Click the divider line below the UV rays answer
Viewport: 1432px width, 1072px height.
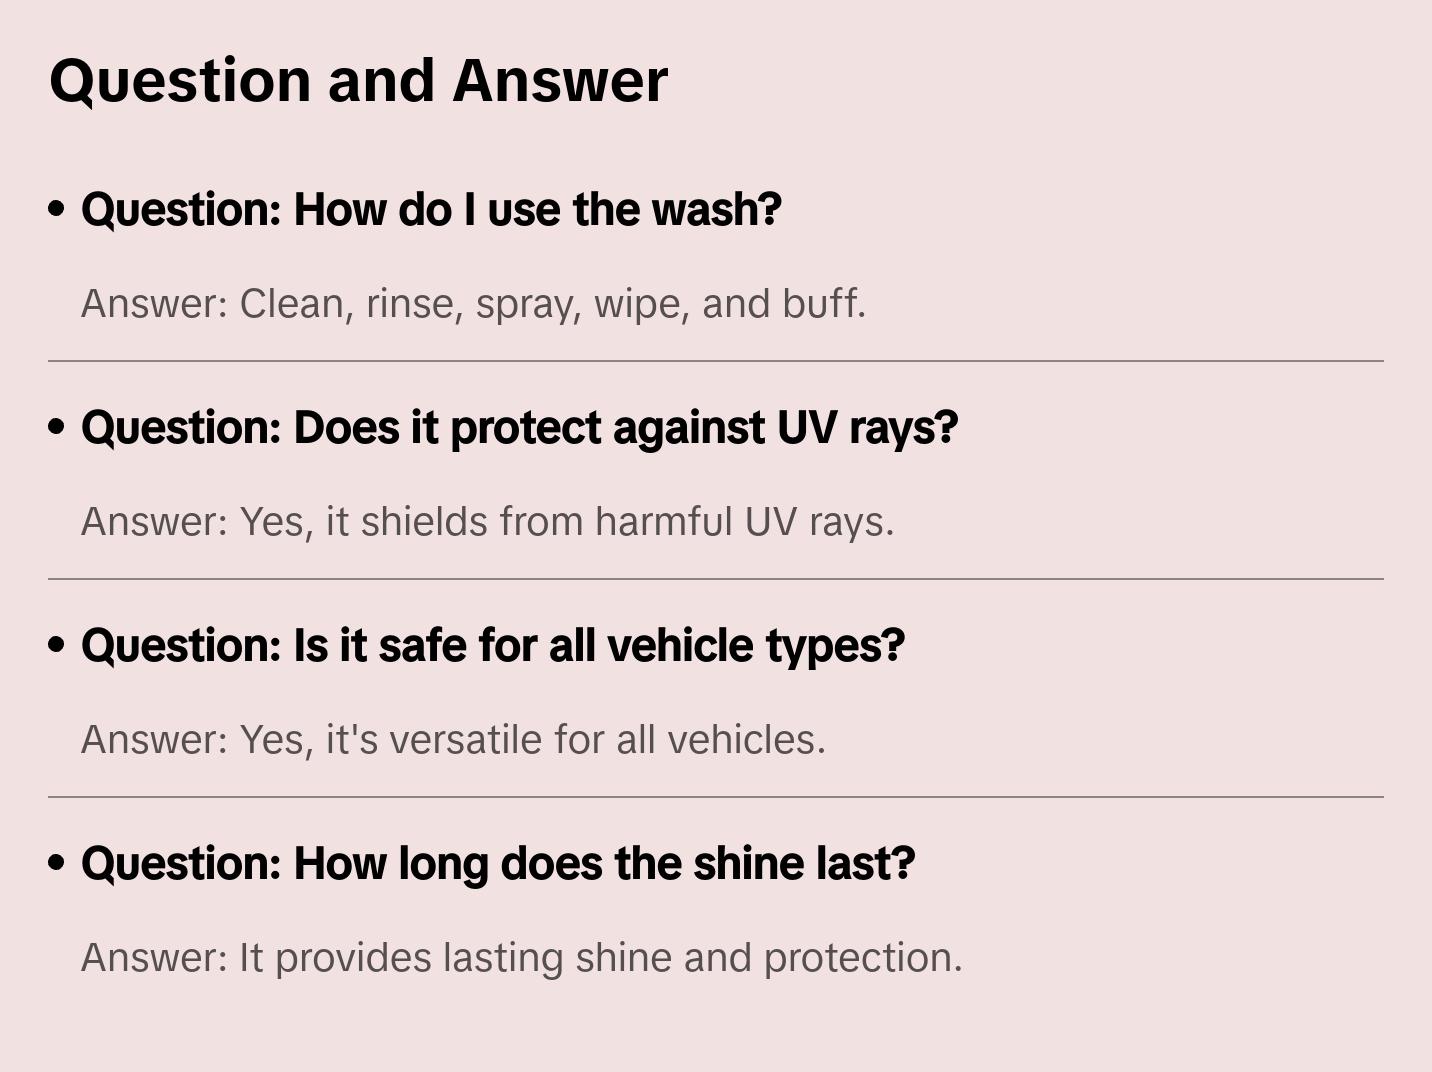(716, 579)
